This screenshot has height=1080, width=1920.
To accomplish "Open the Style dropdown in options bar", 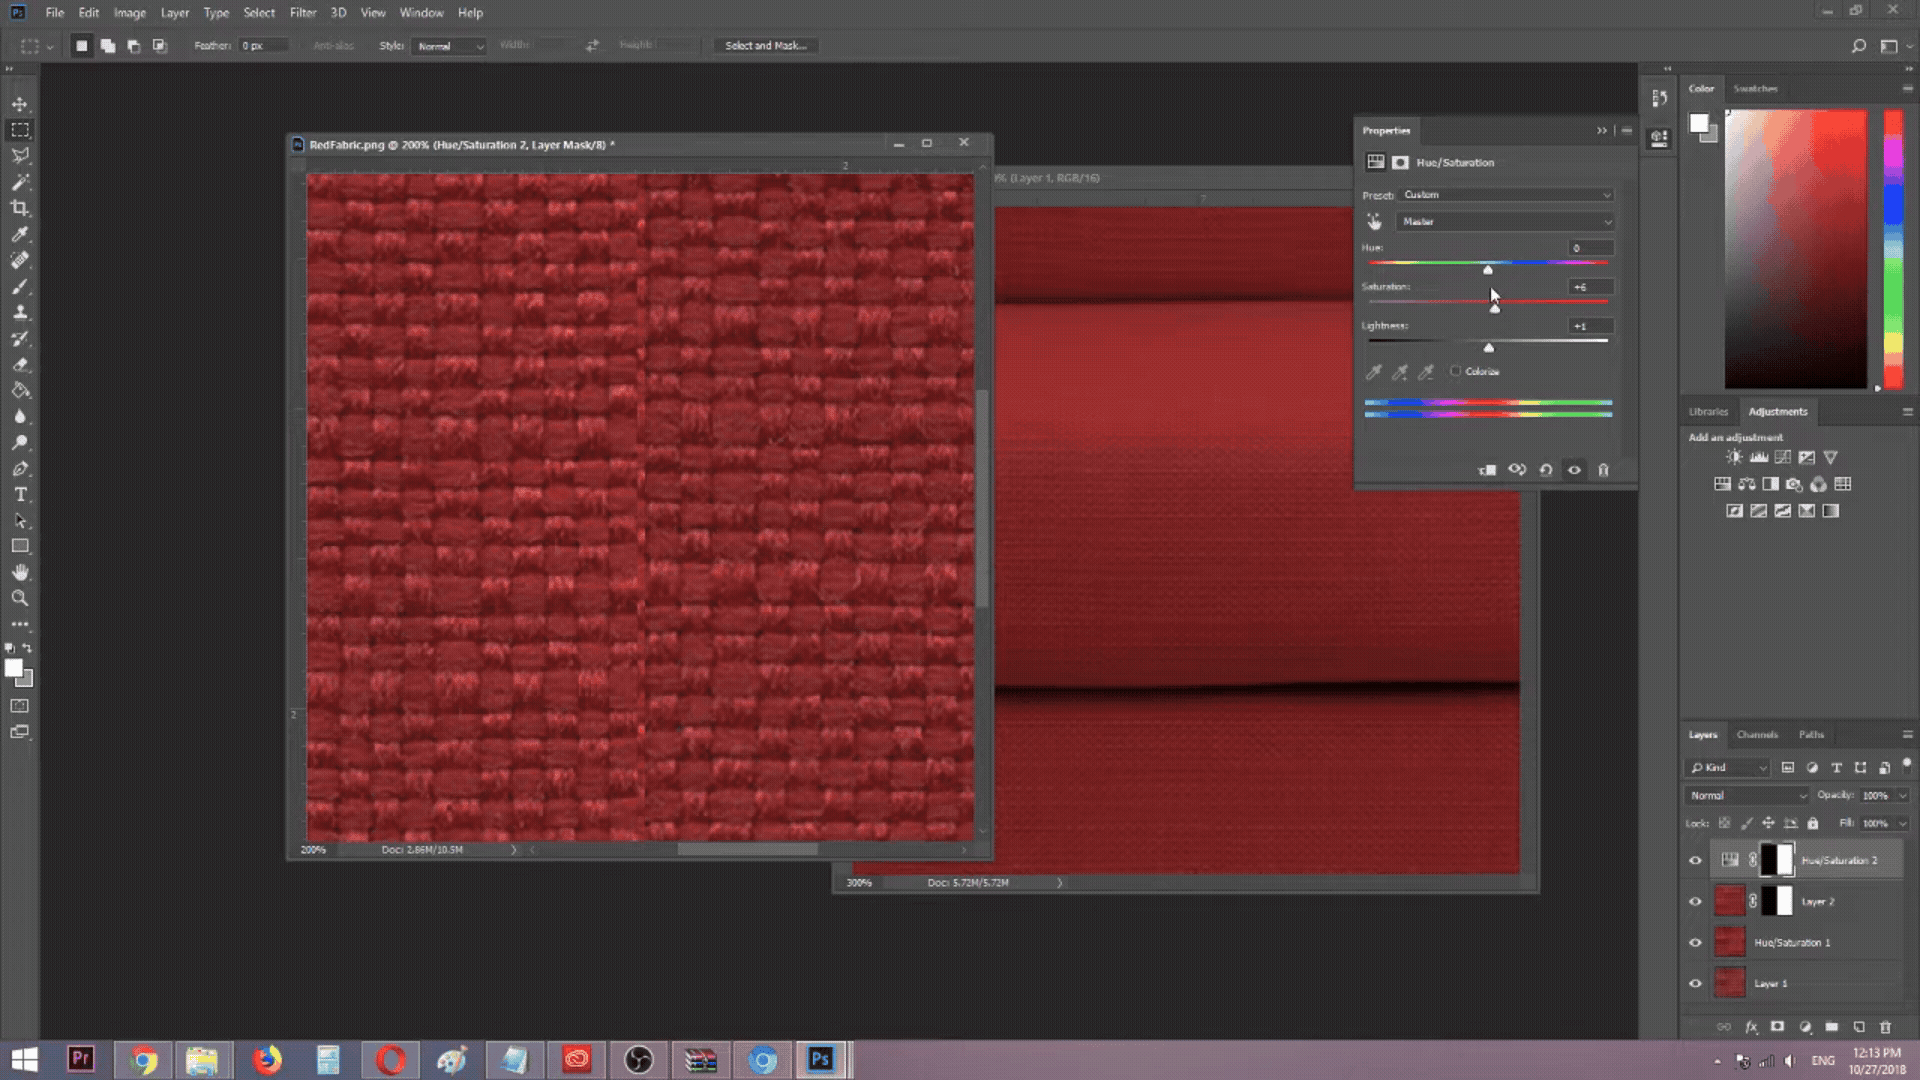I will click(448, 46).
